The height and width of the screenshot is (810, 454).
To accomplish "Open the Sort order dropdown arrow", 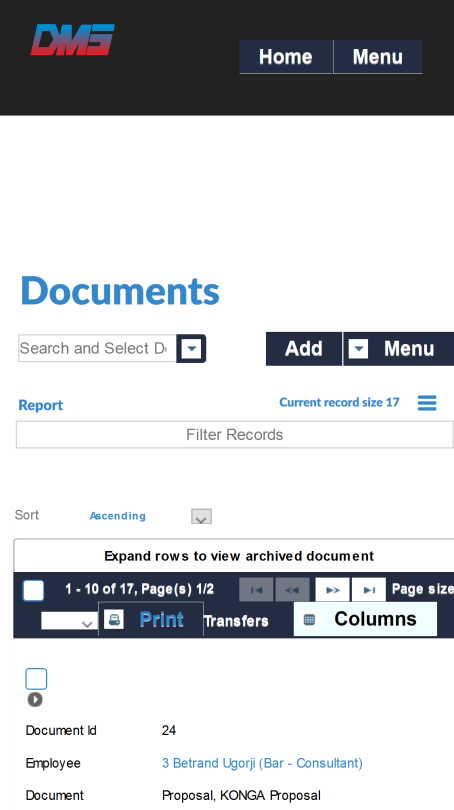I will point(201,517).
